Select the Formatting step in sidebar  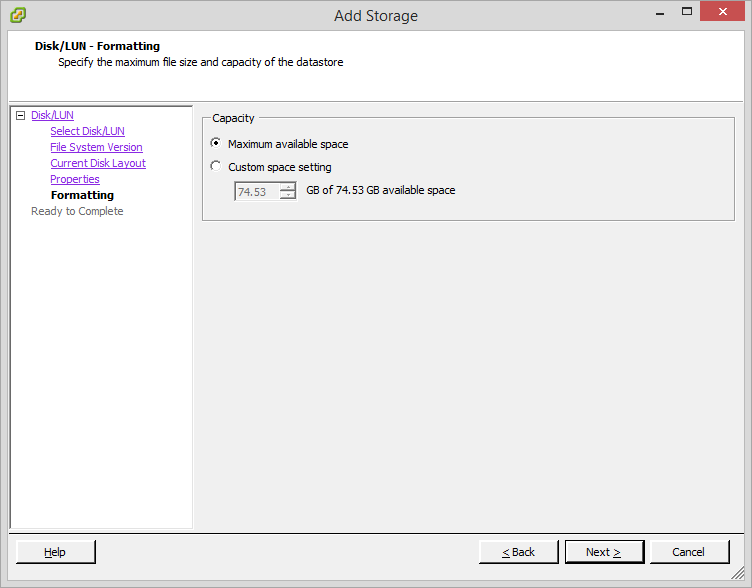pyautogui.click(x=82, y=196)
